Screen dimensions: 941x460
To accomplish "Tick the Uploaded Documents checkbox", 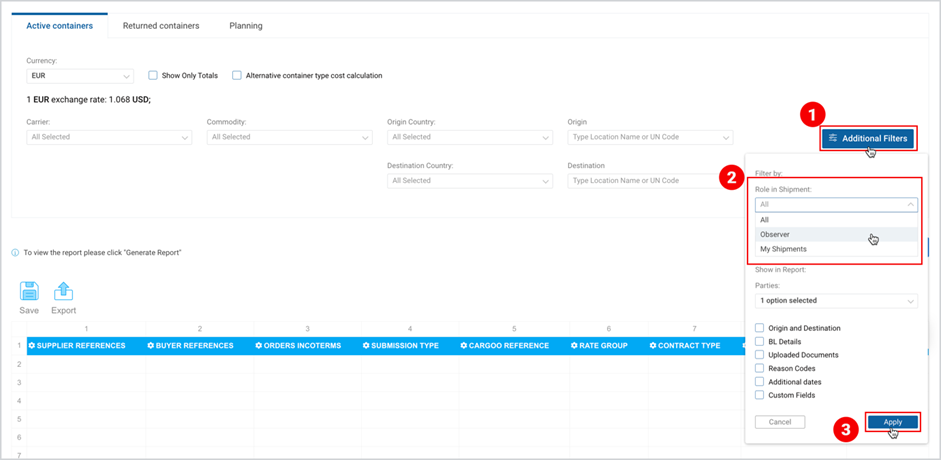I will [x=759, y=355].
